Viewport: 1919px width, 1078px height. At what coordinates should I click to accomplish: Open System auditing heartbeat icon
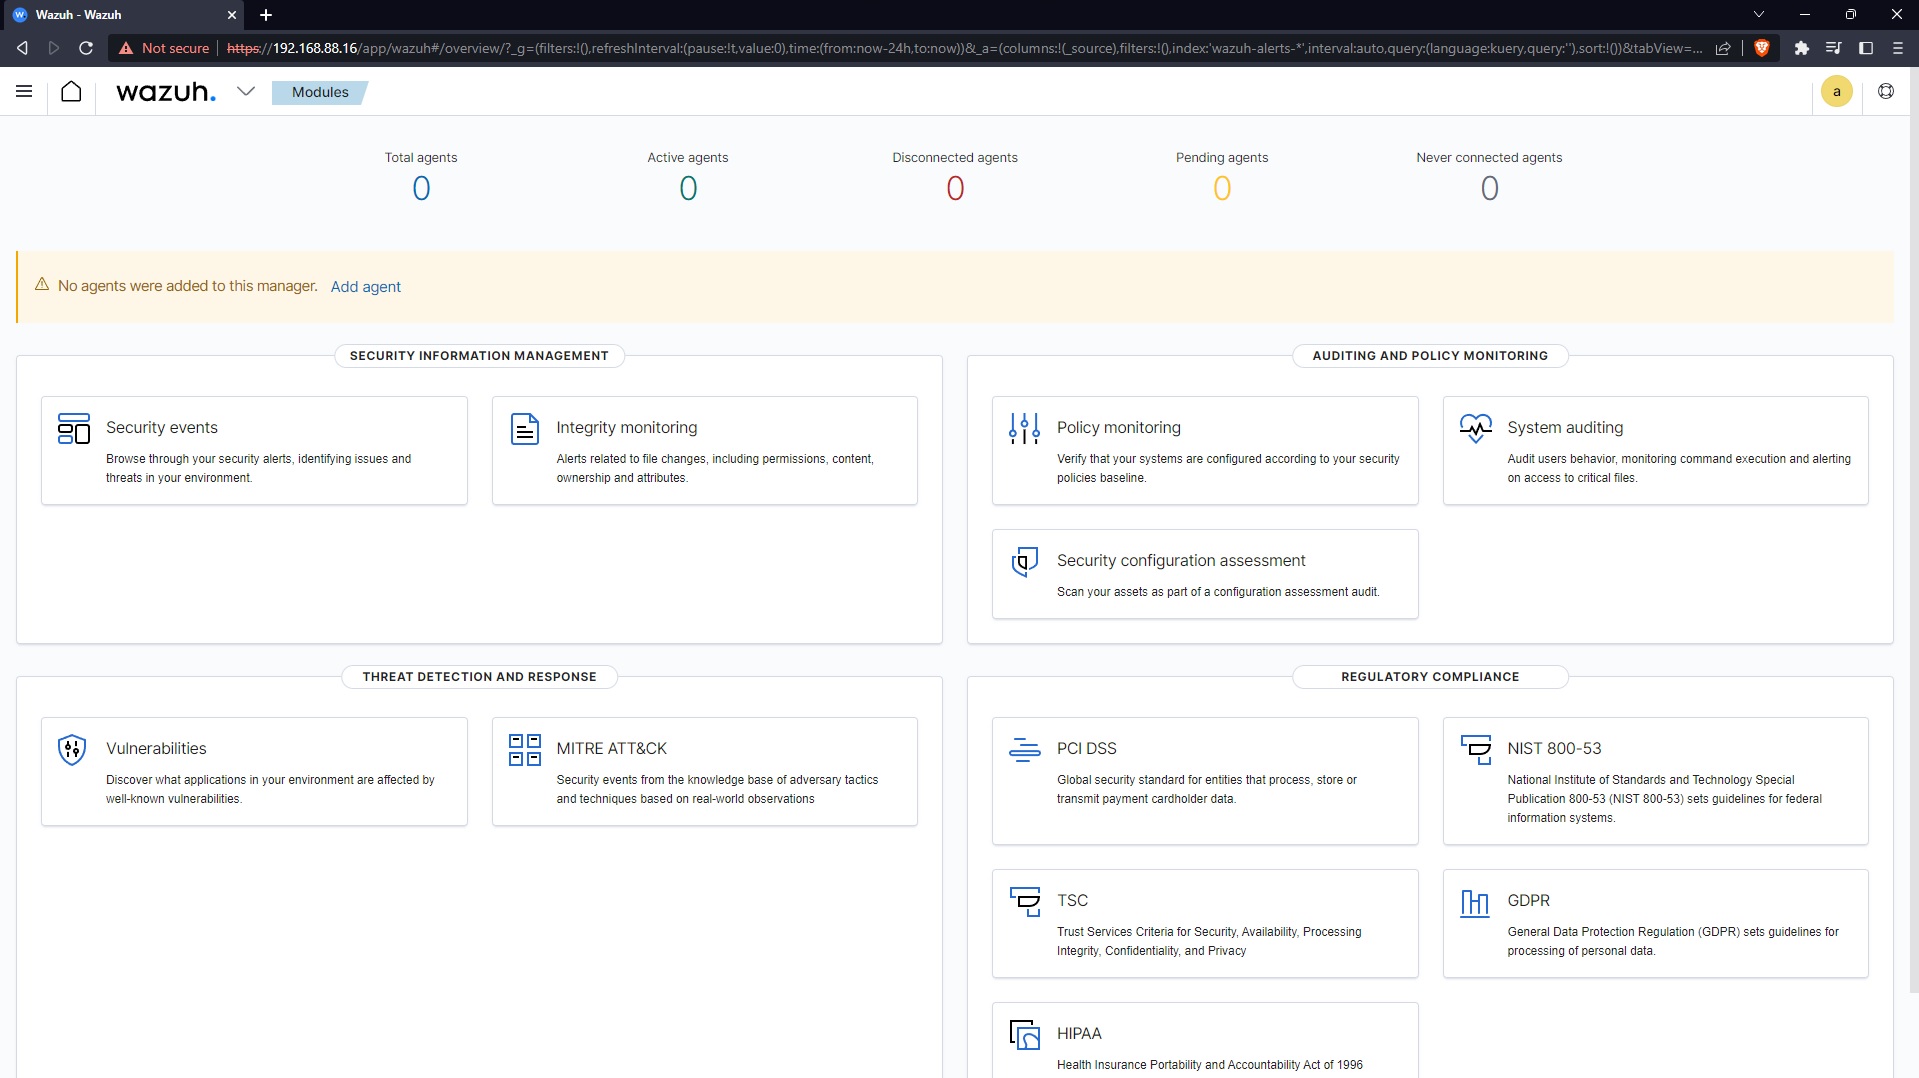click(x=1475, y=428)
